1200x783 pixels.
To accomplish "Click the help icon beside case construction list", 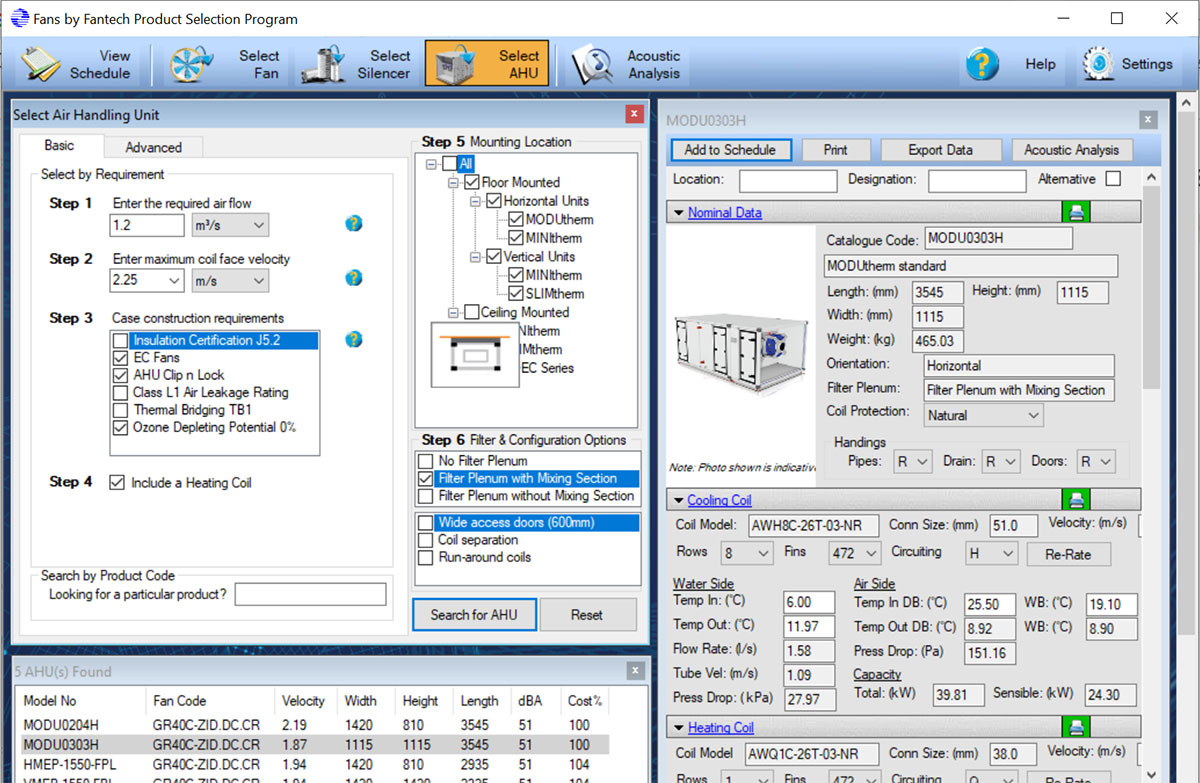I will [353, 340].
